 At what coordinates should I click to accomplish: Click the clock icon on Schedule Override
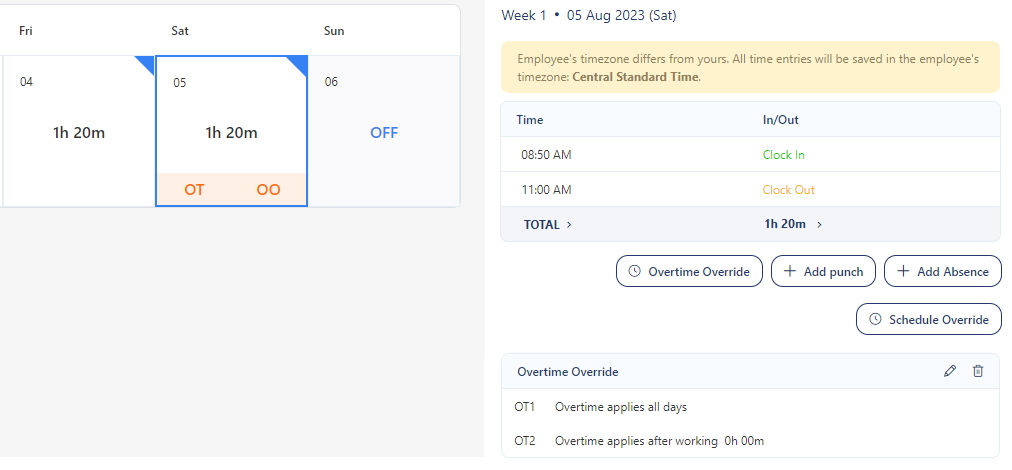[875, 320]
